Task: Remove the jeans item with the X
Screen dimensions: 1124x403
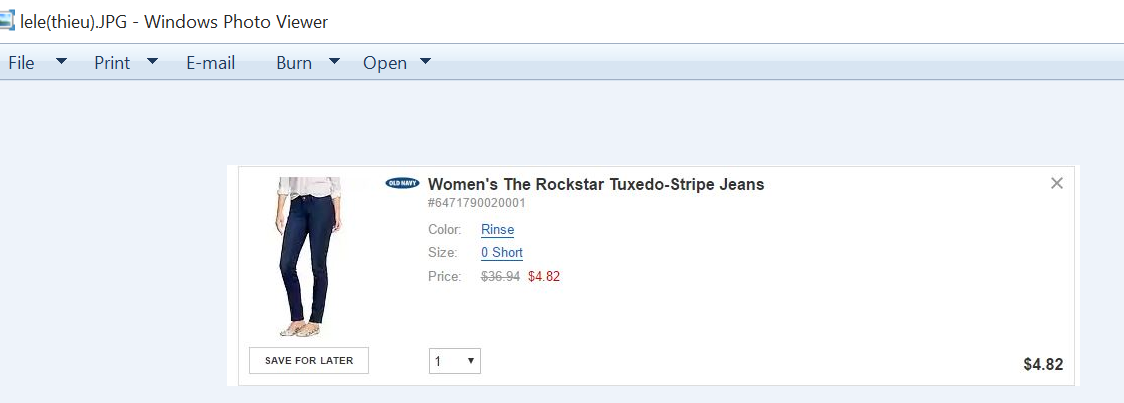Action: click(x=1057, y=183)
